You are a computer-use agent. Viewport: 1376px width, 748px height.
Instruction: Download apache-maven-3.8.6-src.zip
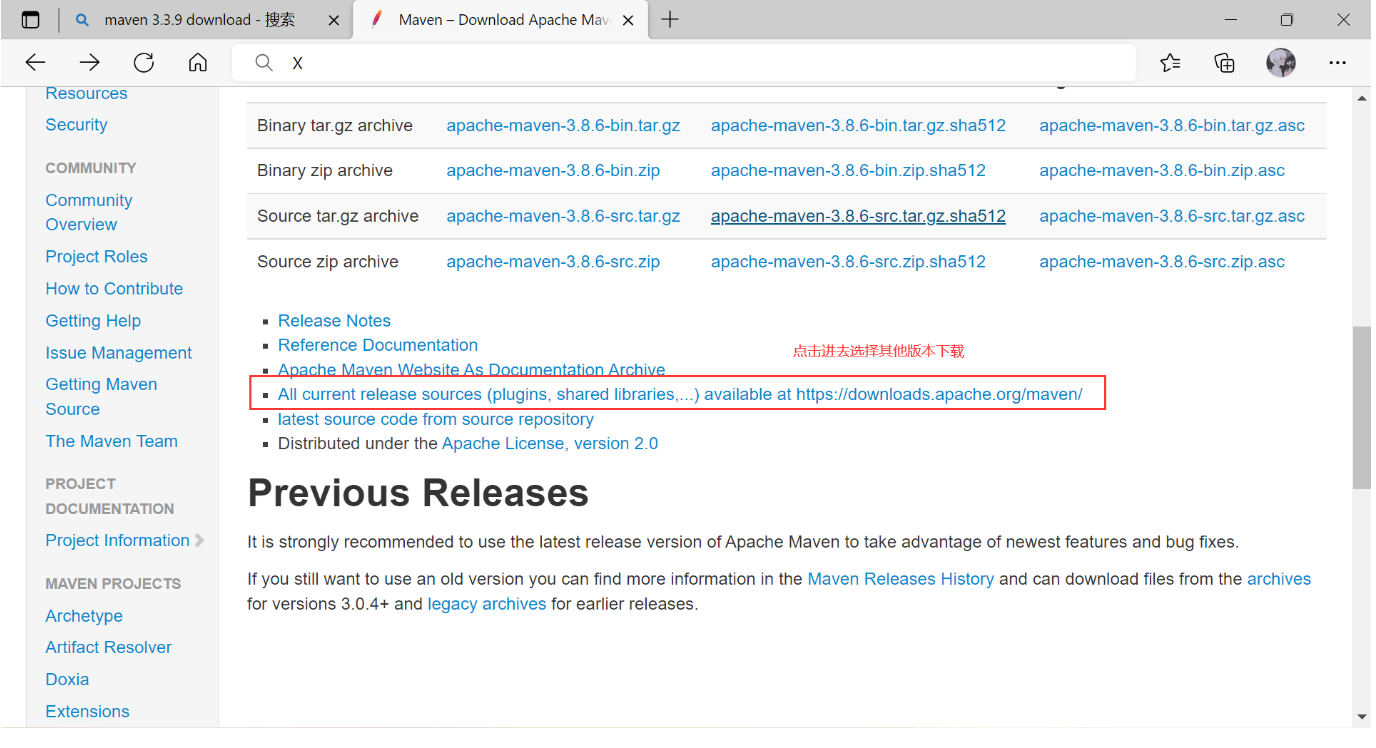tap(553, 262)
